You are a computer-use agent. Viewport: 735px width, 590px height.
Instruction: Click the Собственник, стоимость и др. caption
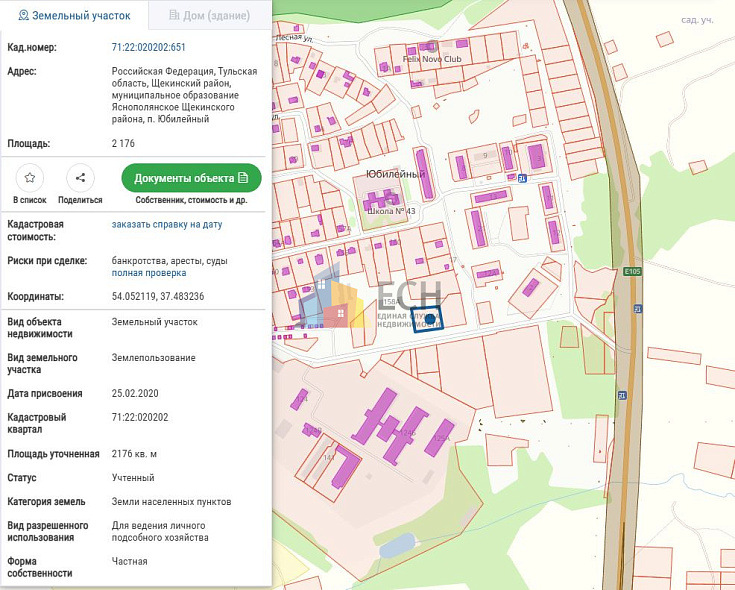[x=191, y=200]
